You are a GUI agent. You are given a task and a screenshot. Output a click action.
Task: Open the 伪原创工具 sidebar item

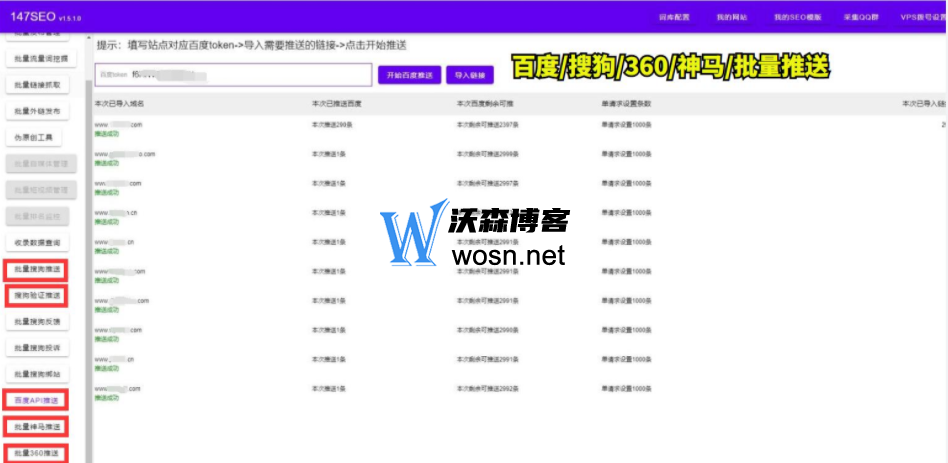pos(38,137)
